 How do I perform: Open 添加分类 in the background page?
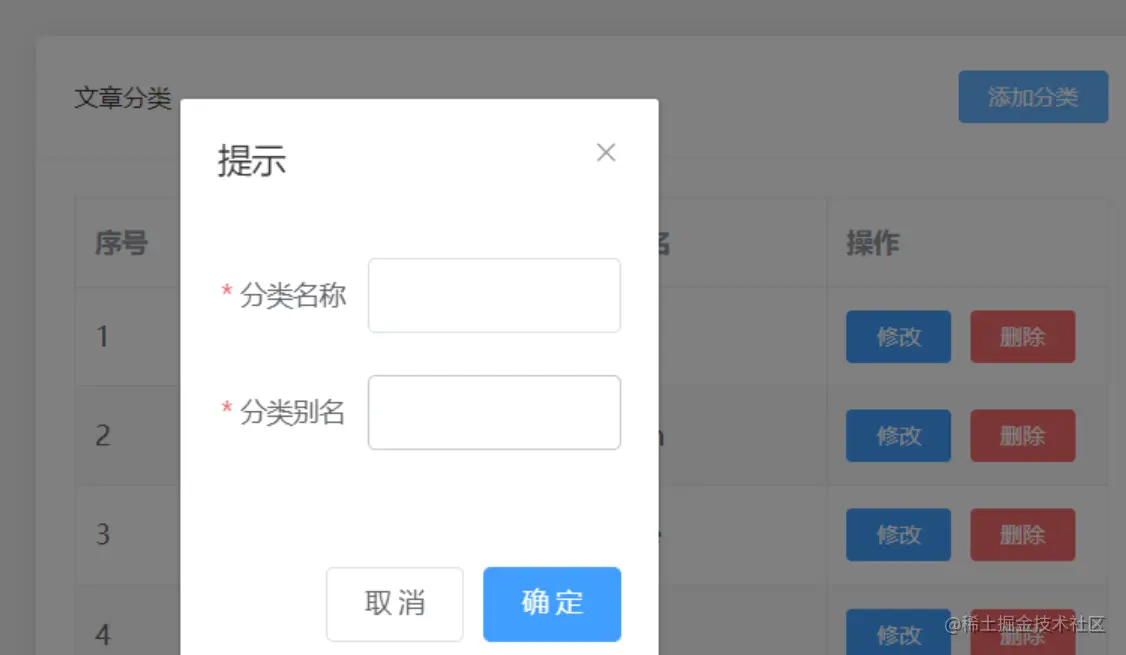[x=1033, y=97]
